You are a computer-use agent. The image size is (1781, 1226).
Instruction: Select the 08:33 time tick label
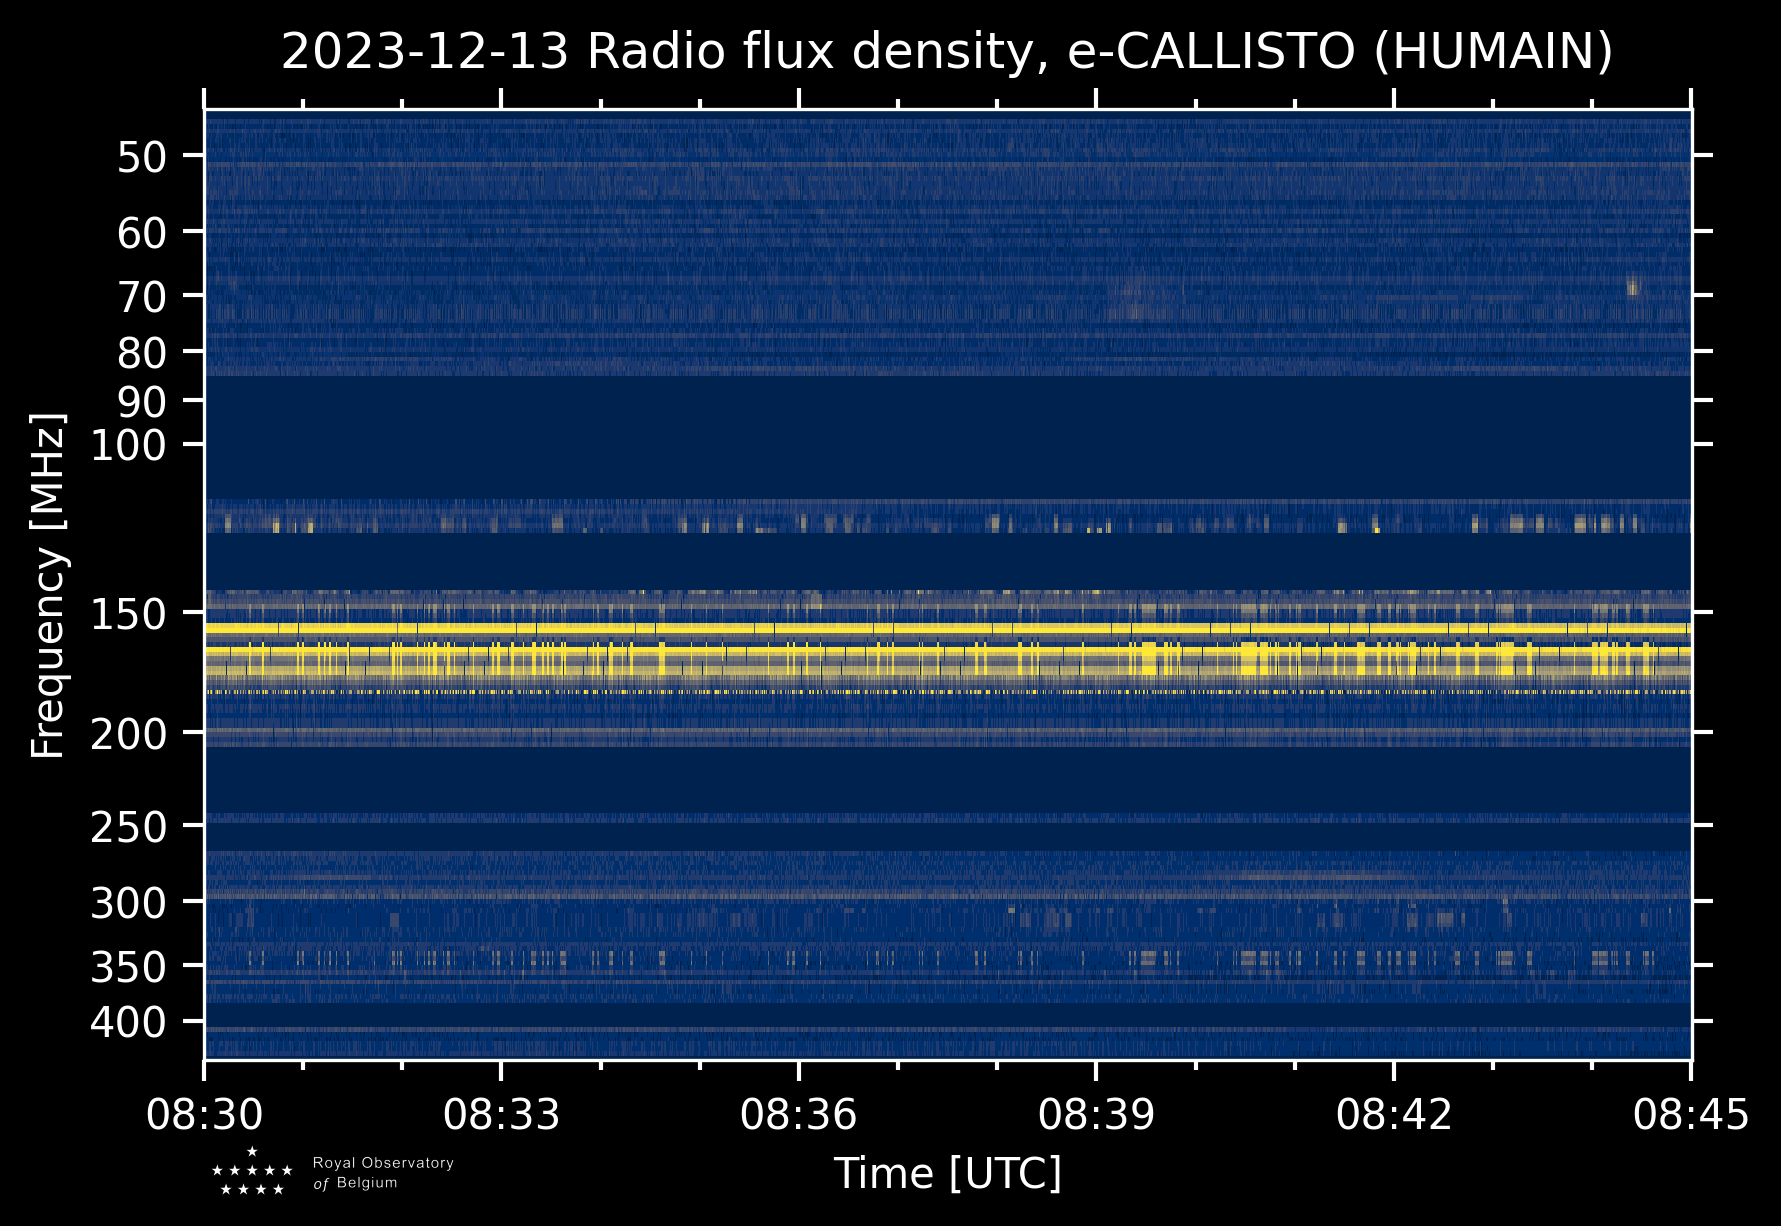pos(502,1114)
